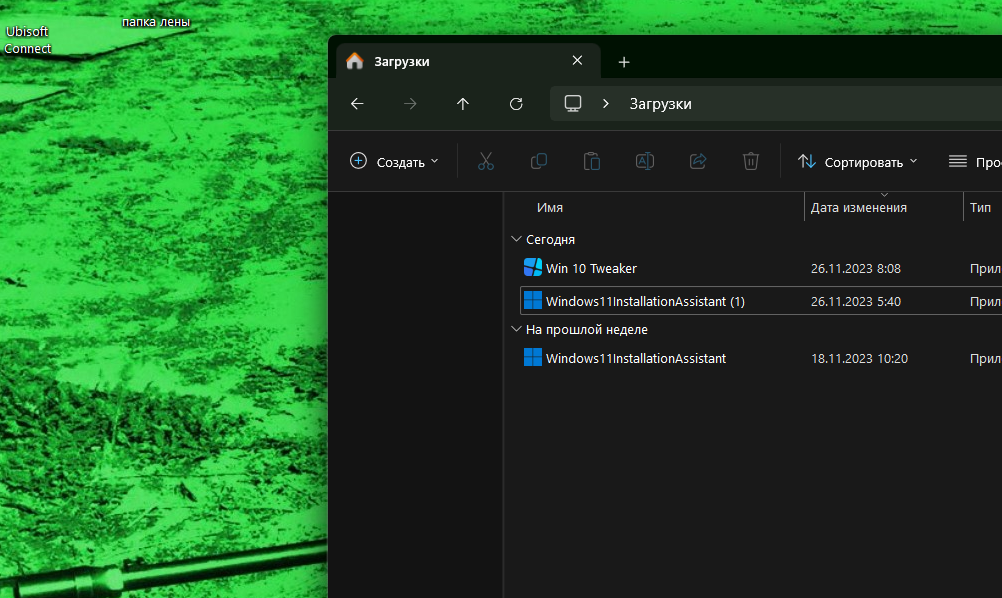
Task: Click the forward navigation arrow
Action: tap(410, 104)
